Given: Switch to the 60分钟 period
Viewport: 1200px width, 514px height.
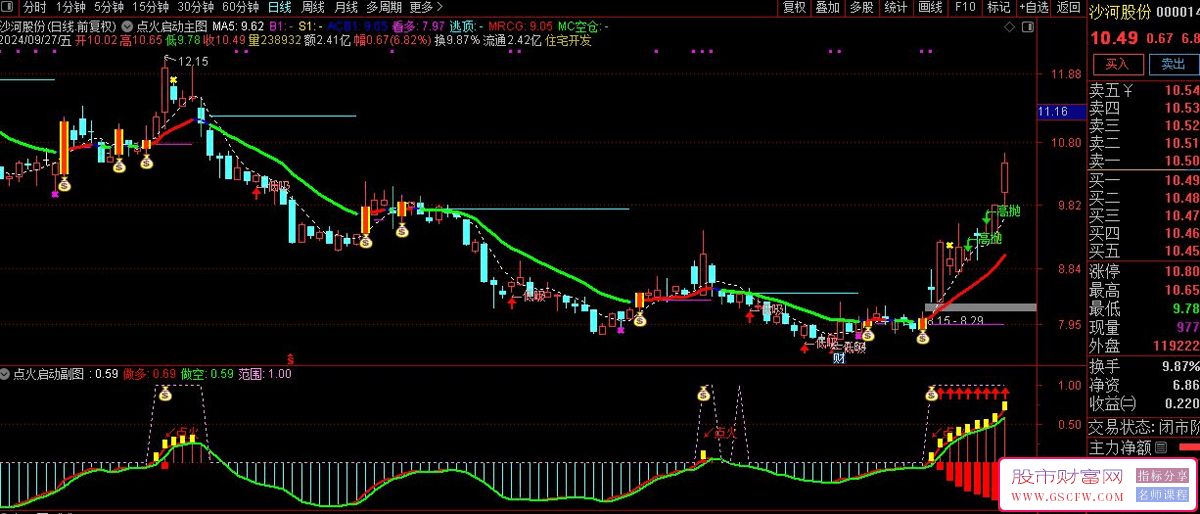Looking at the screenshot, I should 240,7.
